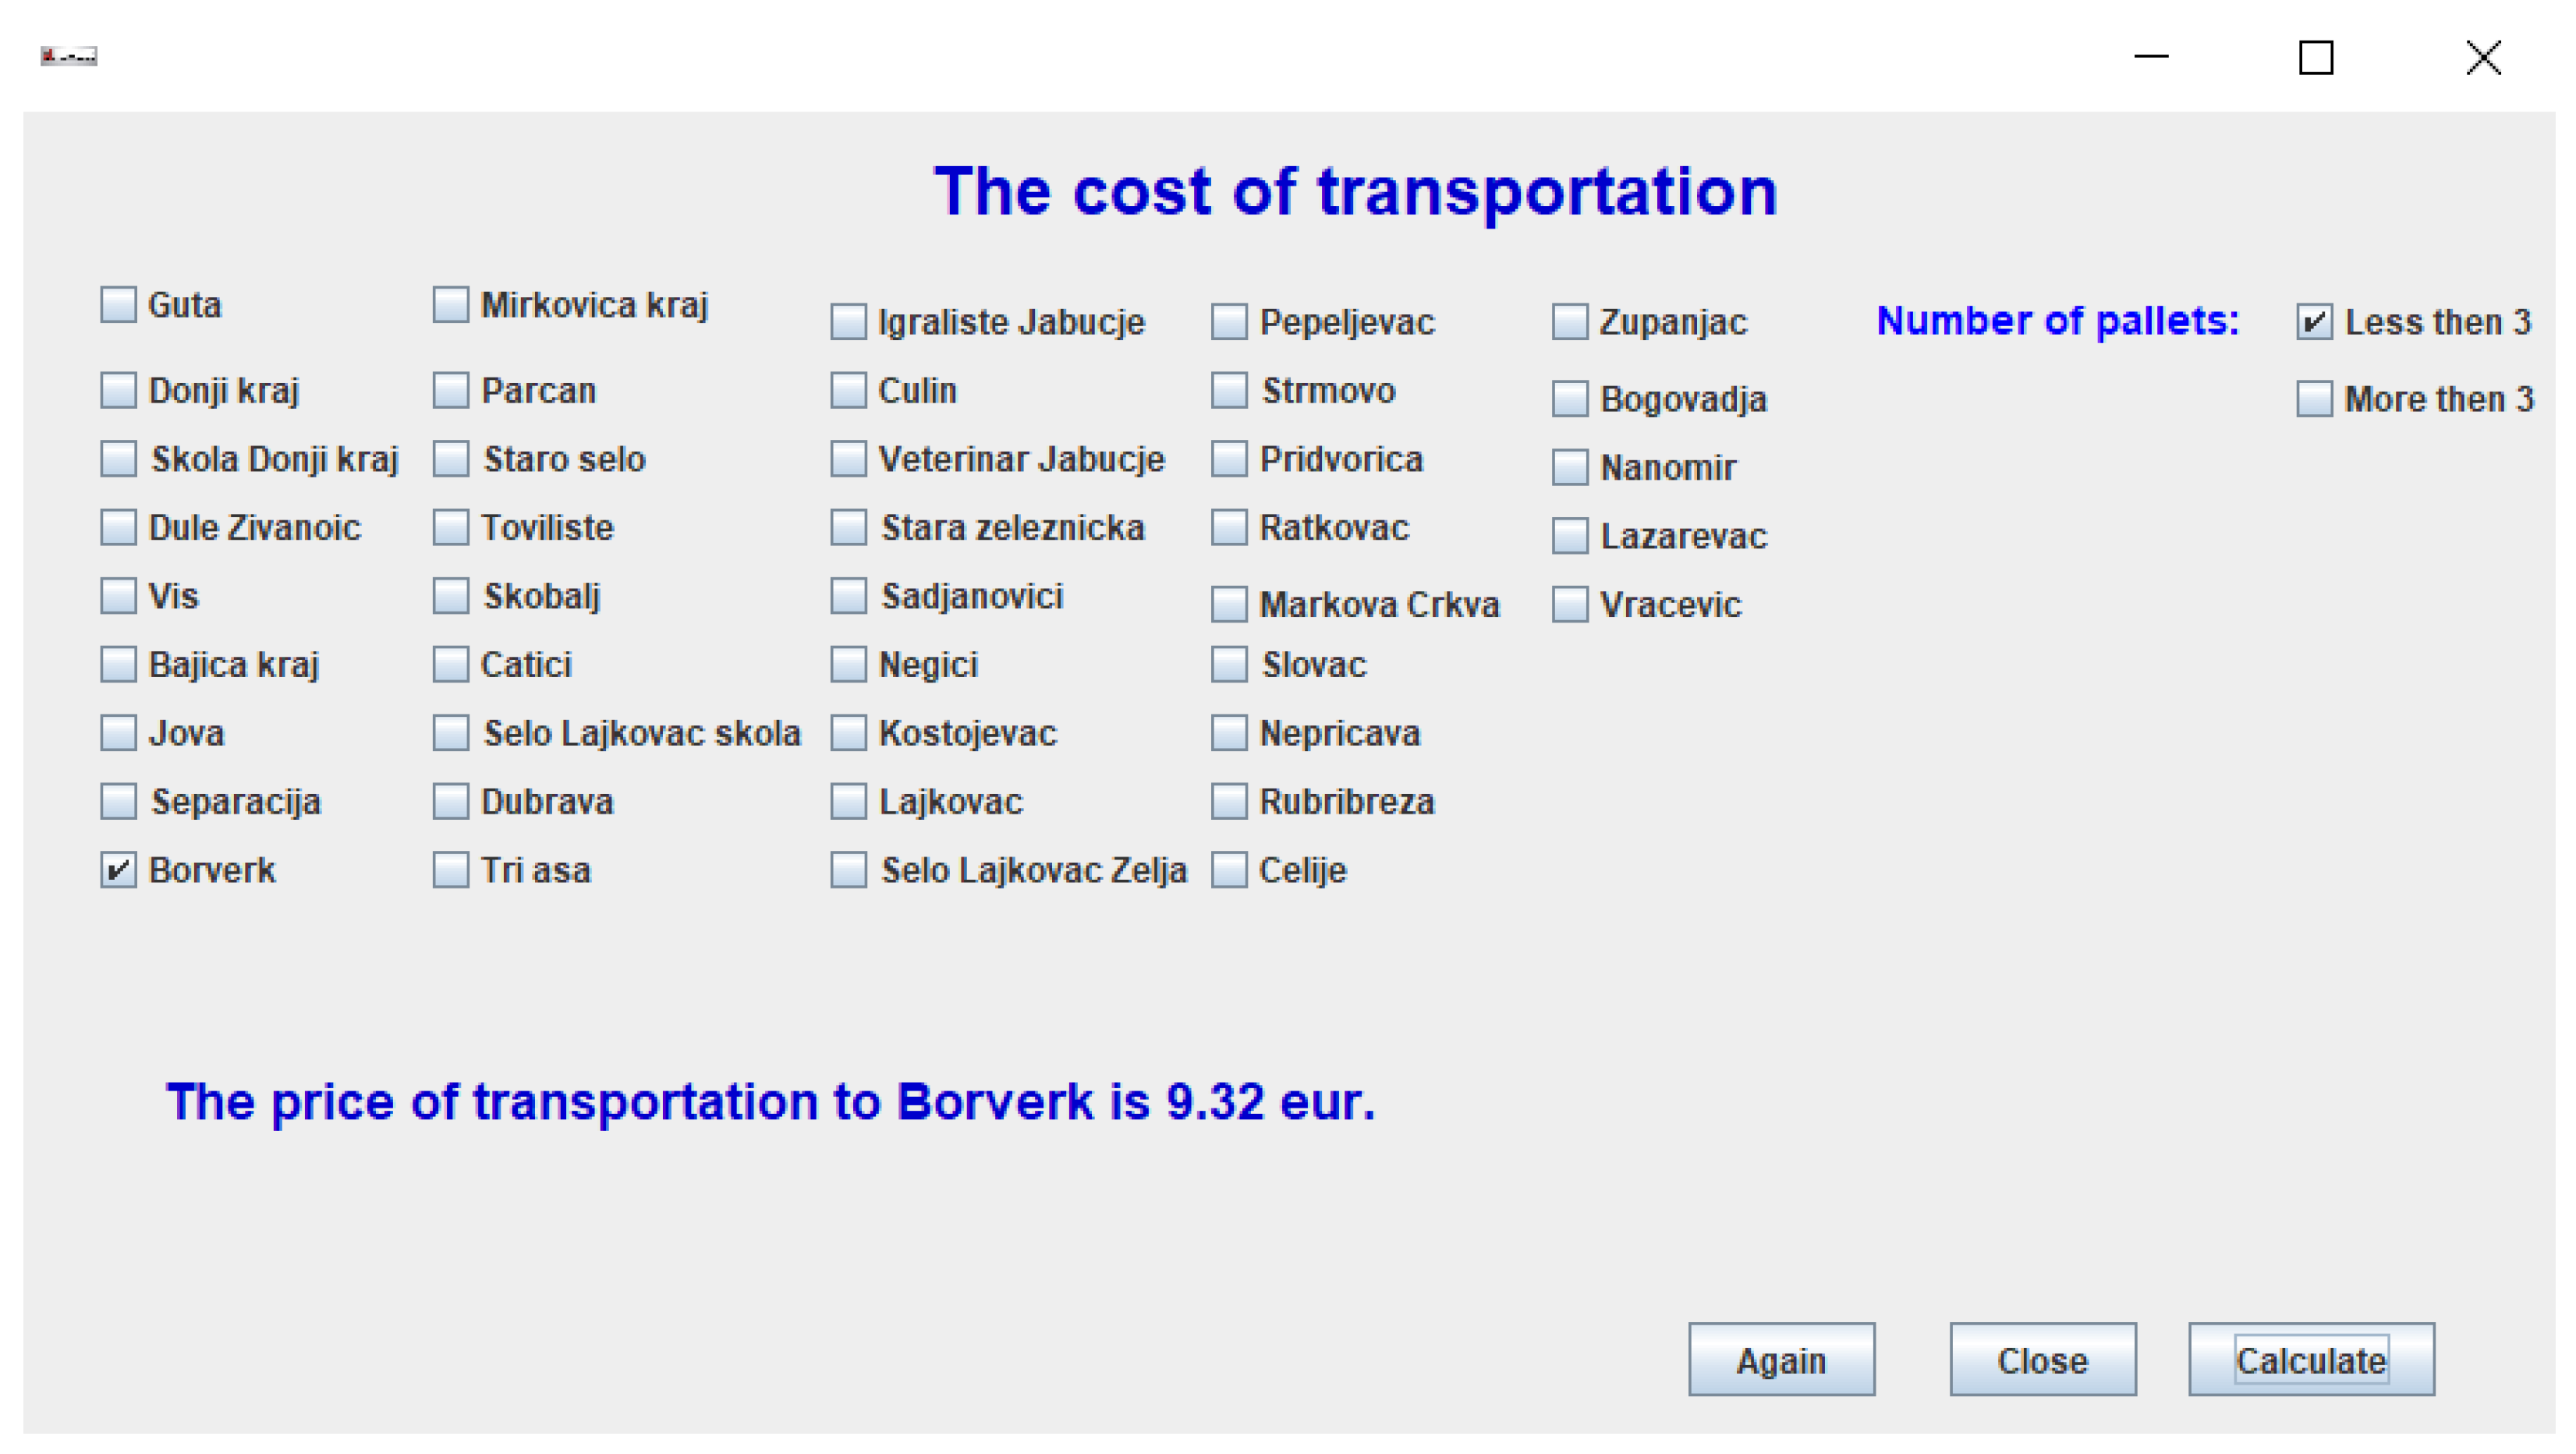The width and height of the screenshot is (2576, 1454).
Task: Click the price result text label
Action: coord(770,1102)
